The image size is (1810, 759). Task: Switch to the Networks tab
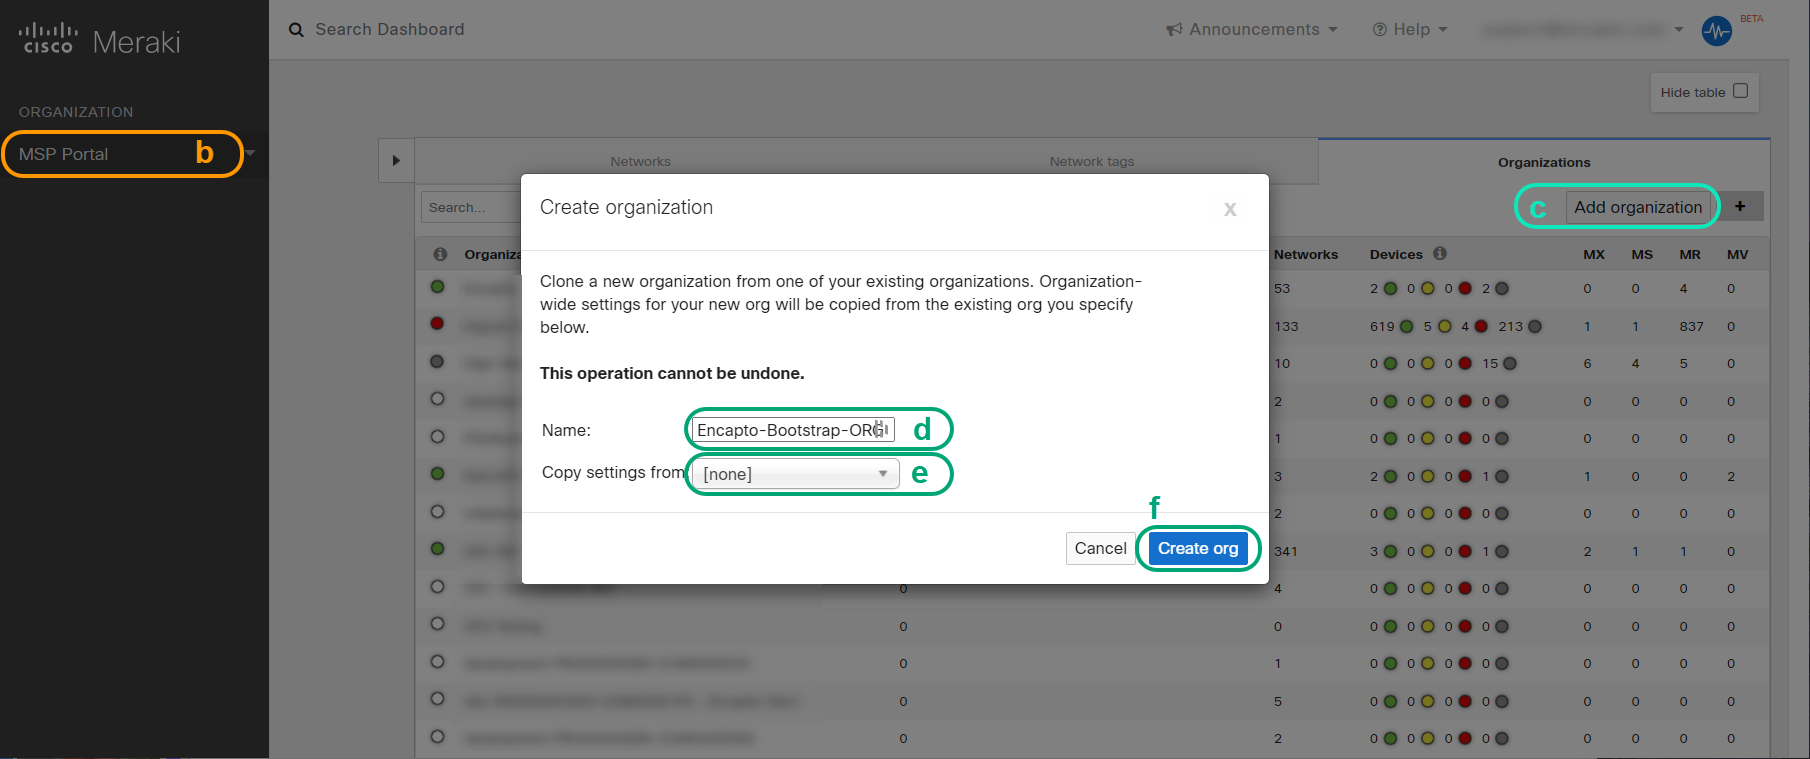tap(641, 161)
